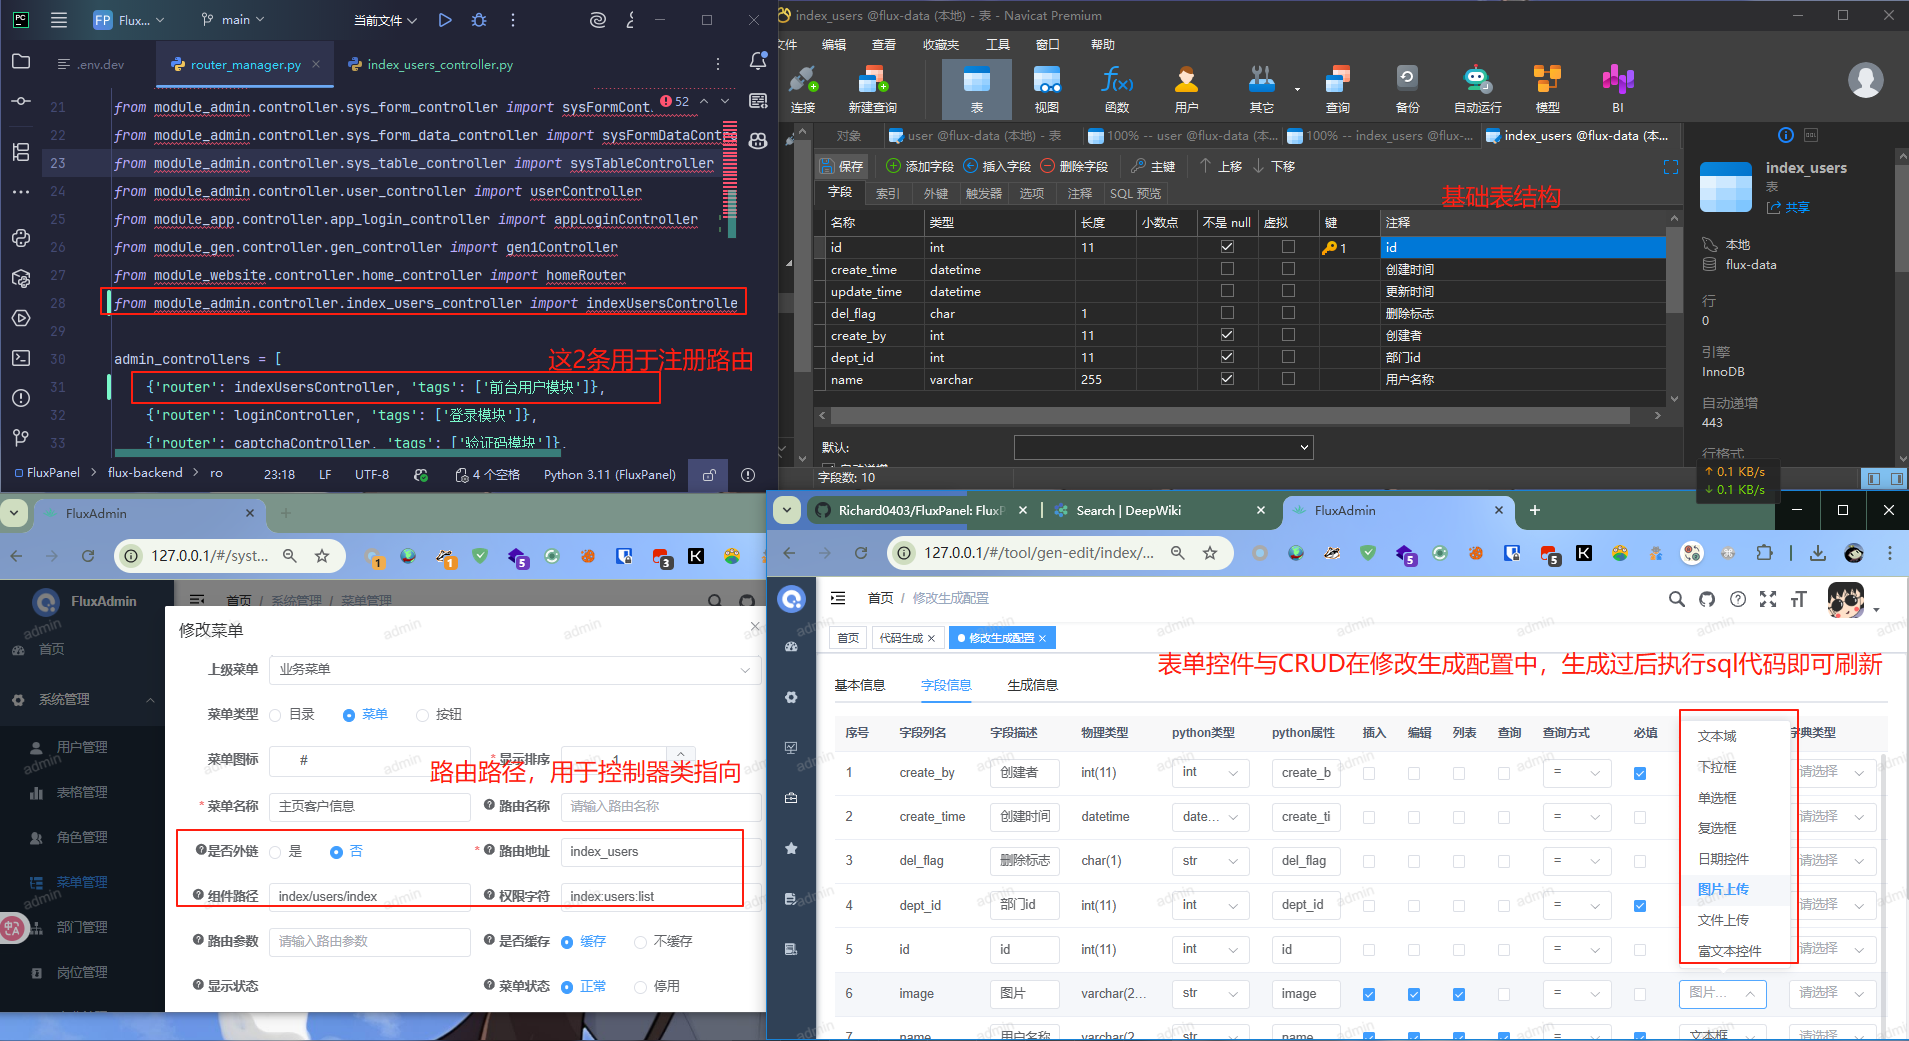Toggle fullscreen icon in right FluxAdmin header
Image resolution: width=1909 pixels, height=1041 pixels.
1768,599
